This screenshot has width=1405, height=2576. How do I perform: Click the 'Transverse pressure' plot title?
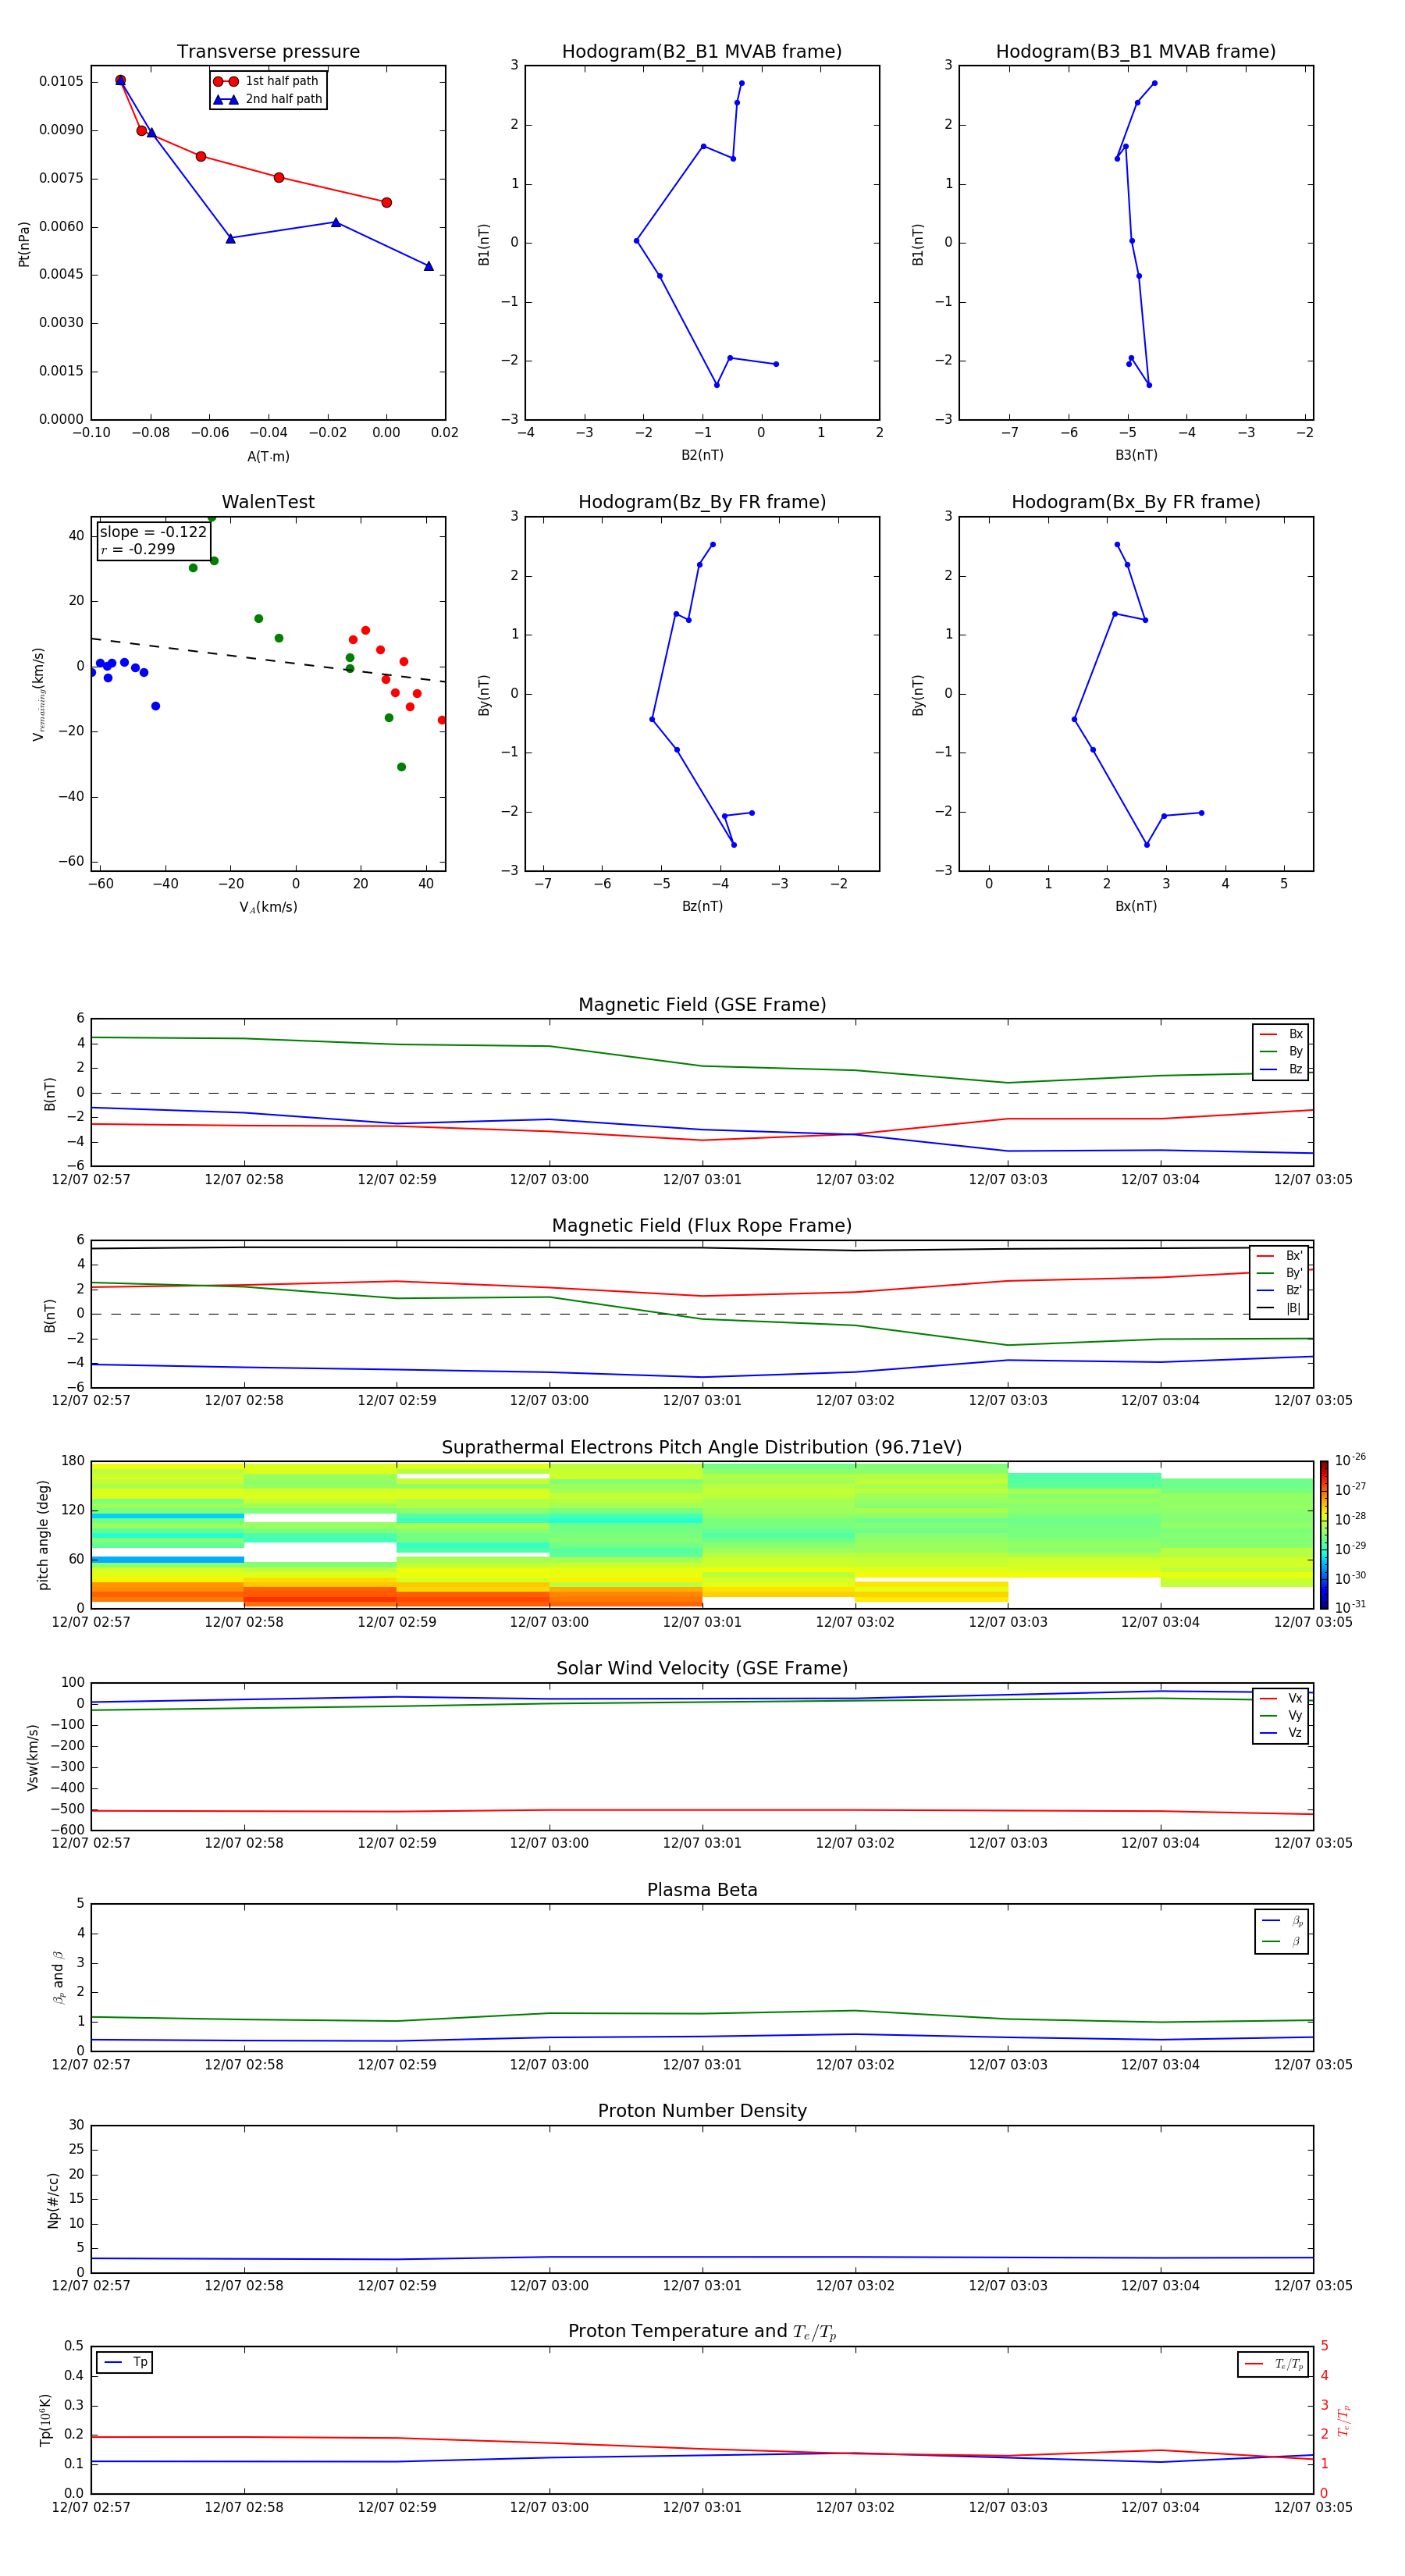268,52
